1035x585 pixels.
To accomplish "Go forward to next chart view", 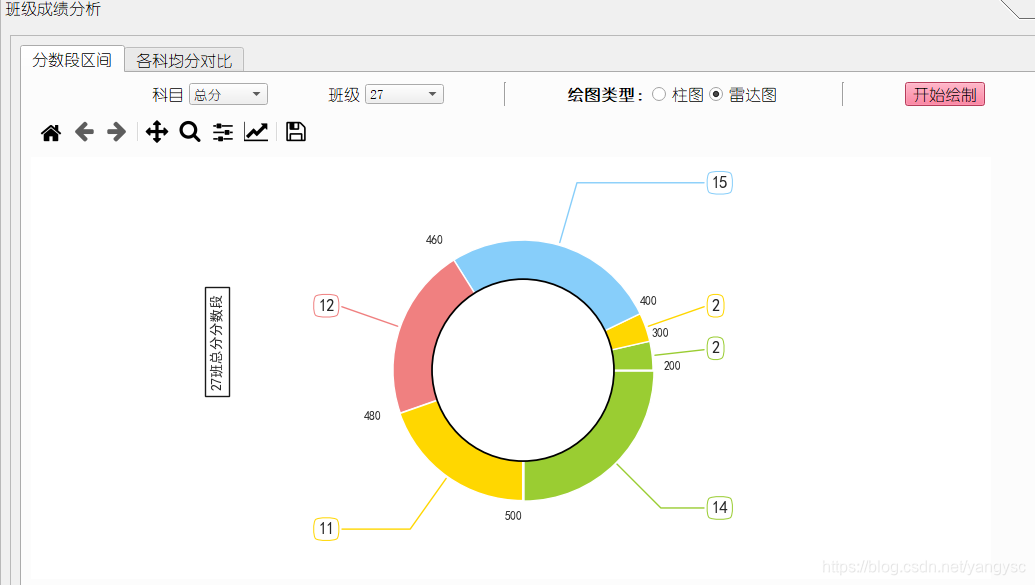I will click(116, 132).
